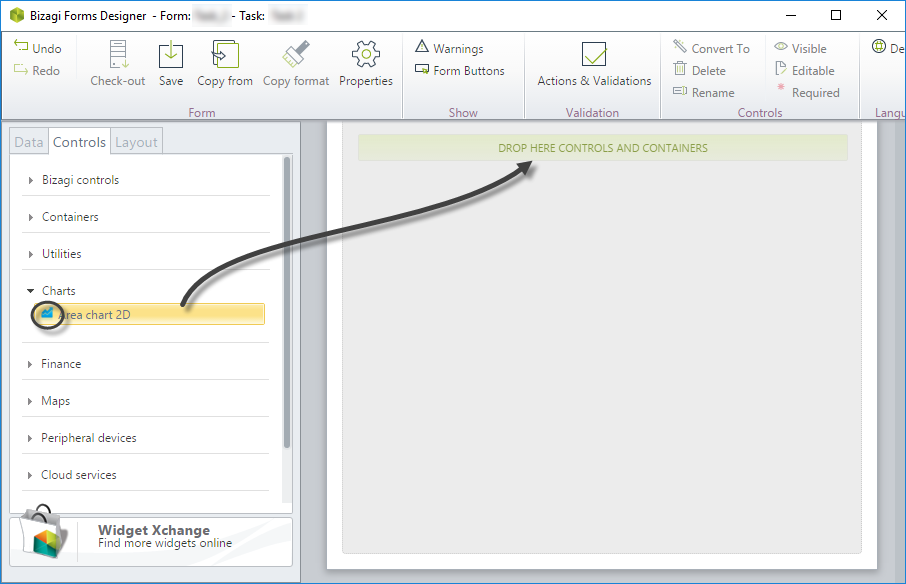The image size is (906, 584).
Task: Click the Form Buttons icon
Action: click(422, 70)
